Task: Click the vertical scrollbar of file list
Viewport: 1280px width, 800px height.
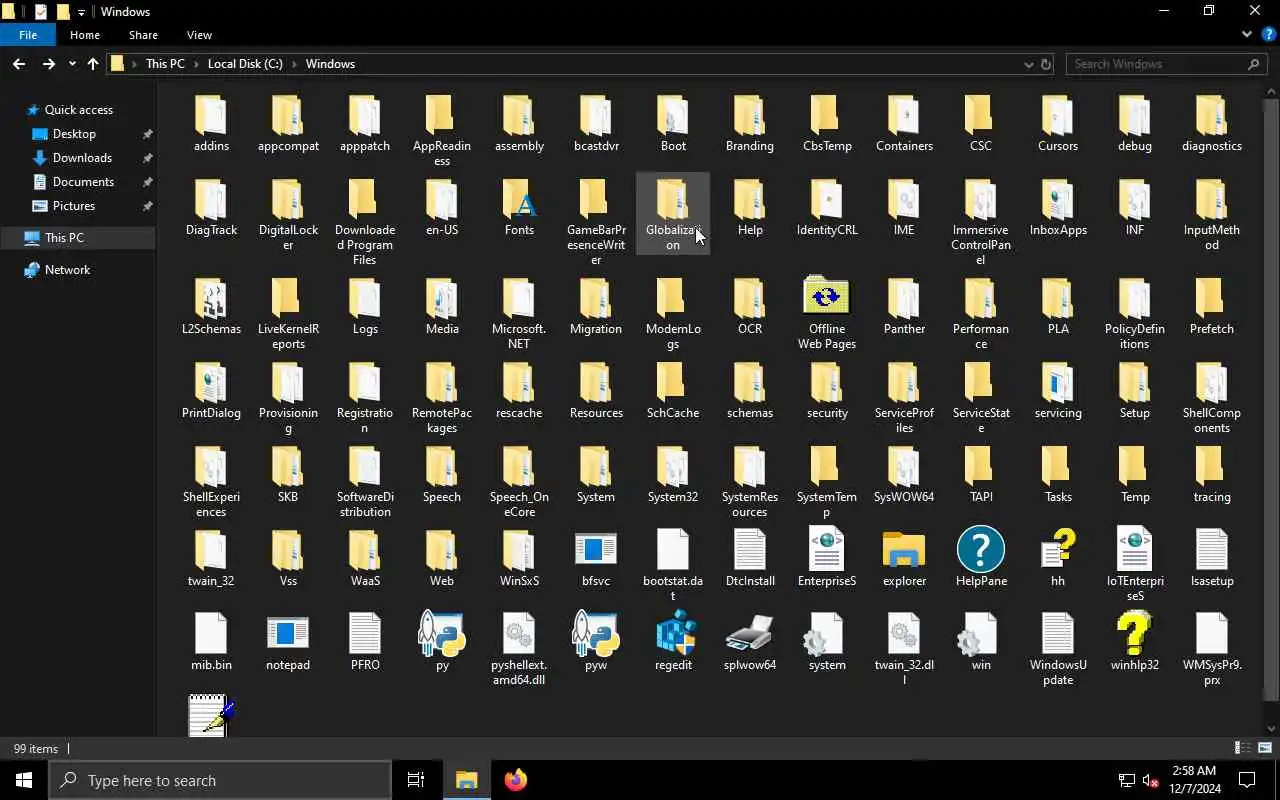Action: coord(1271,399)
